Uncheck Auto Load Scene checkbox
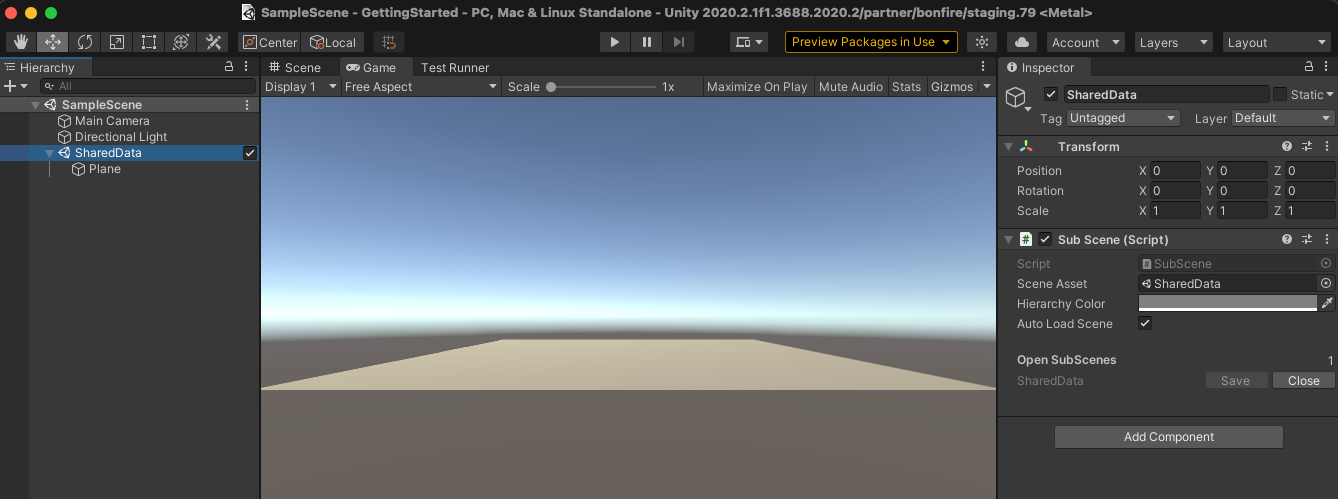Viewport: 1338px width, 499px height. point(1146,324)
